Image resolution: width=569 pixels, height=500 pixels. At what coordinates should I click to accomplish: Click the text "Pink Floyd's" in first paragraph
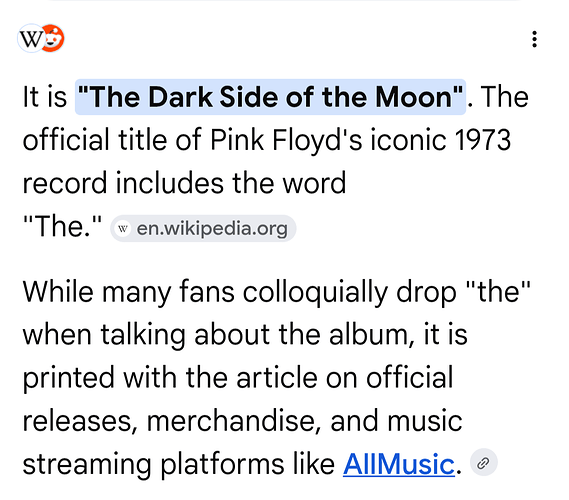coord(286,140)
